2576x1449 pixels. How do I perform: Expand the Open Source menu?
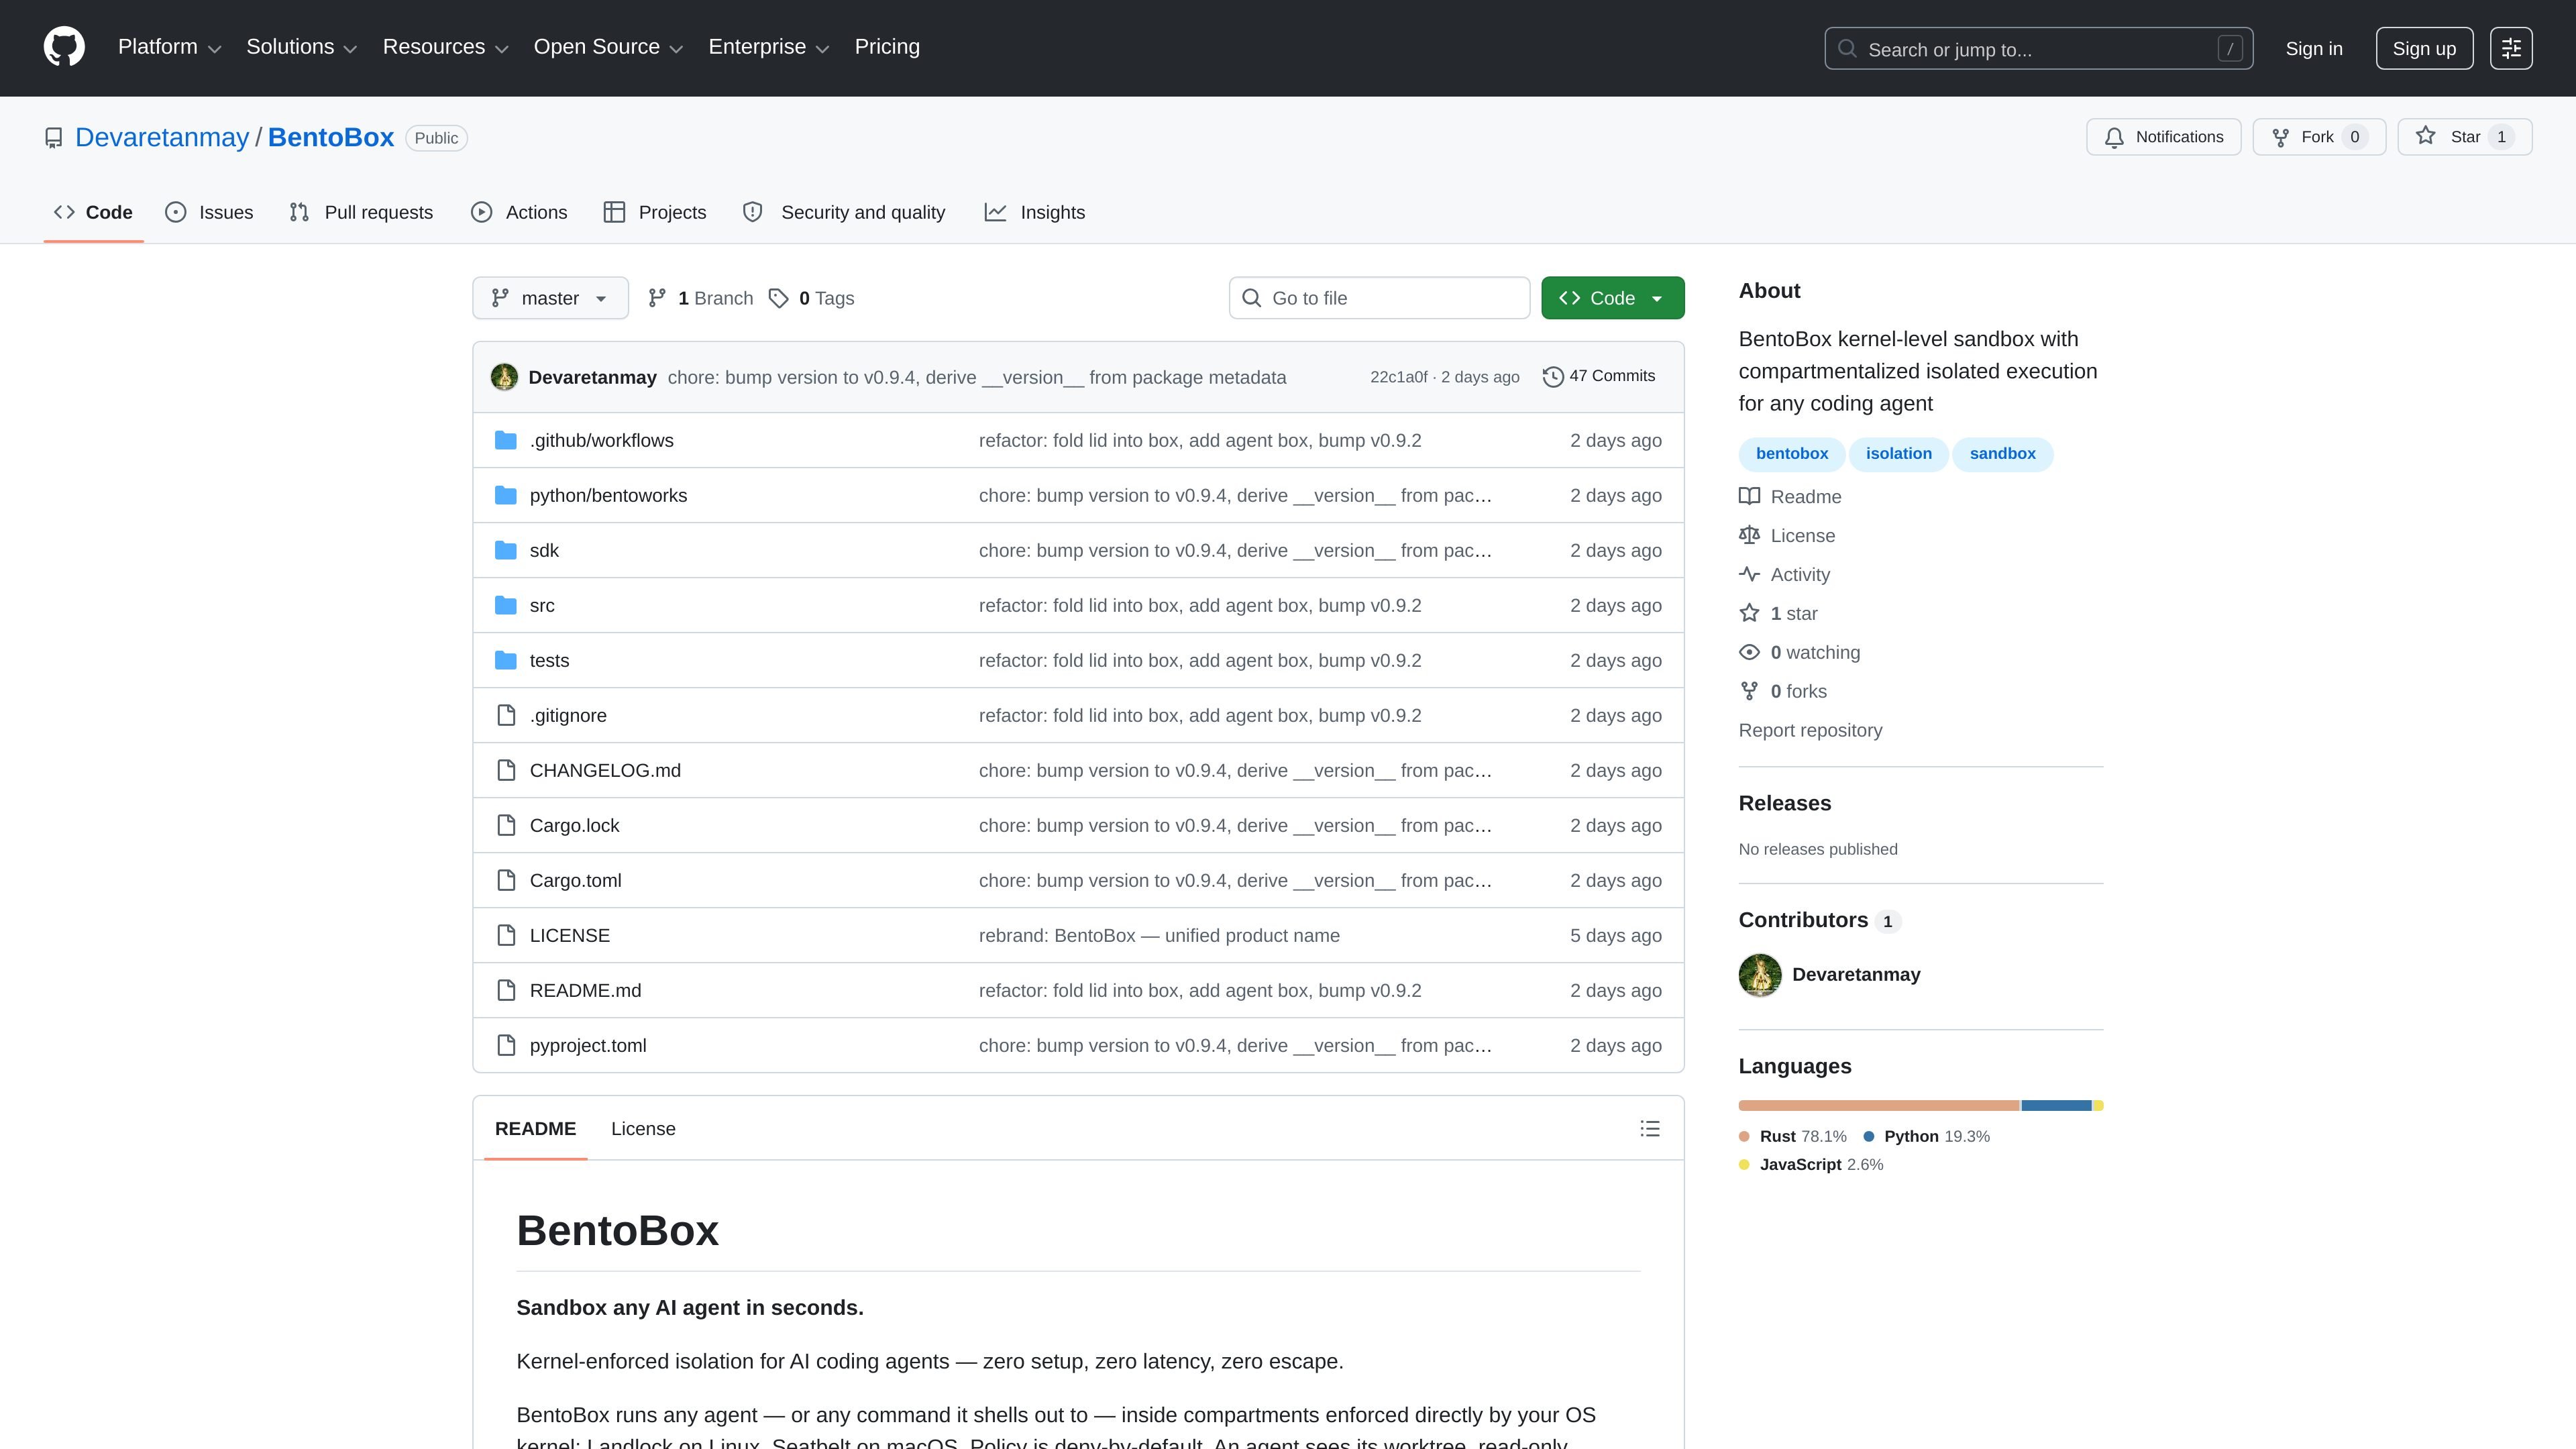coord(608,47)
